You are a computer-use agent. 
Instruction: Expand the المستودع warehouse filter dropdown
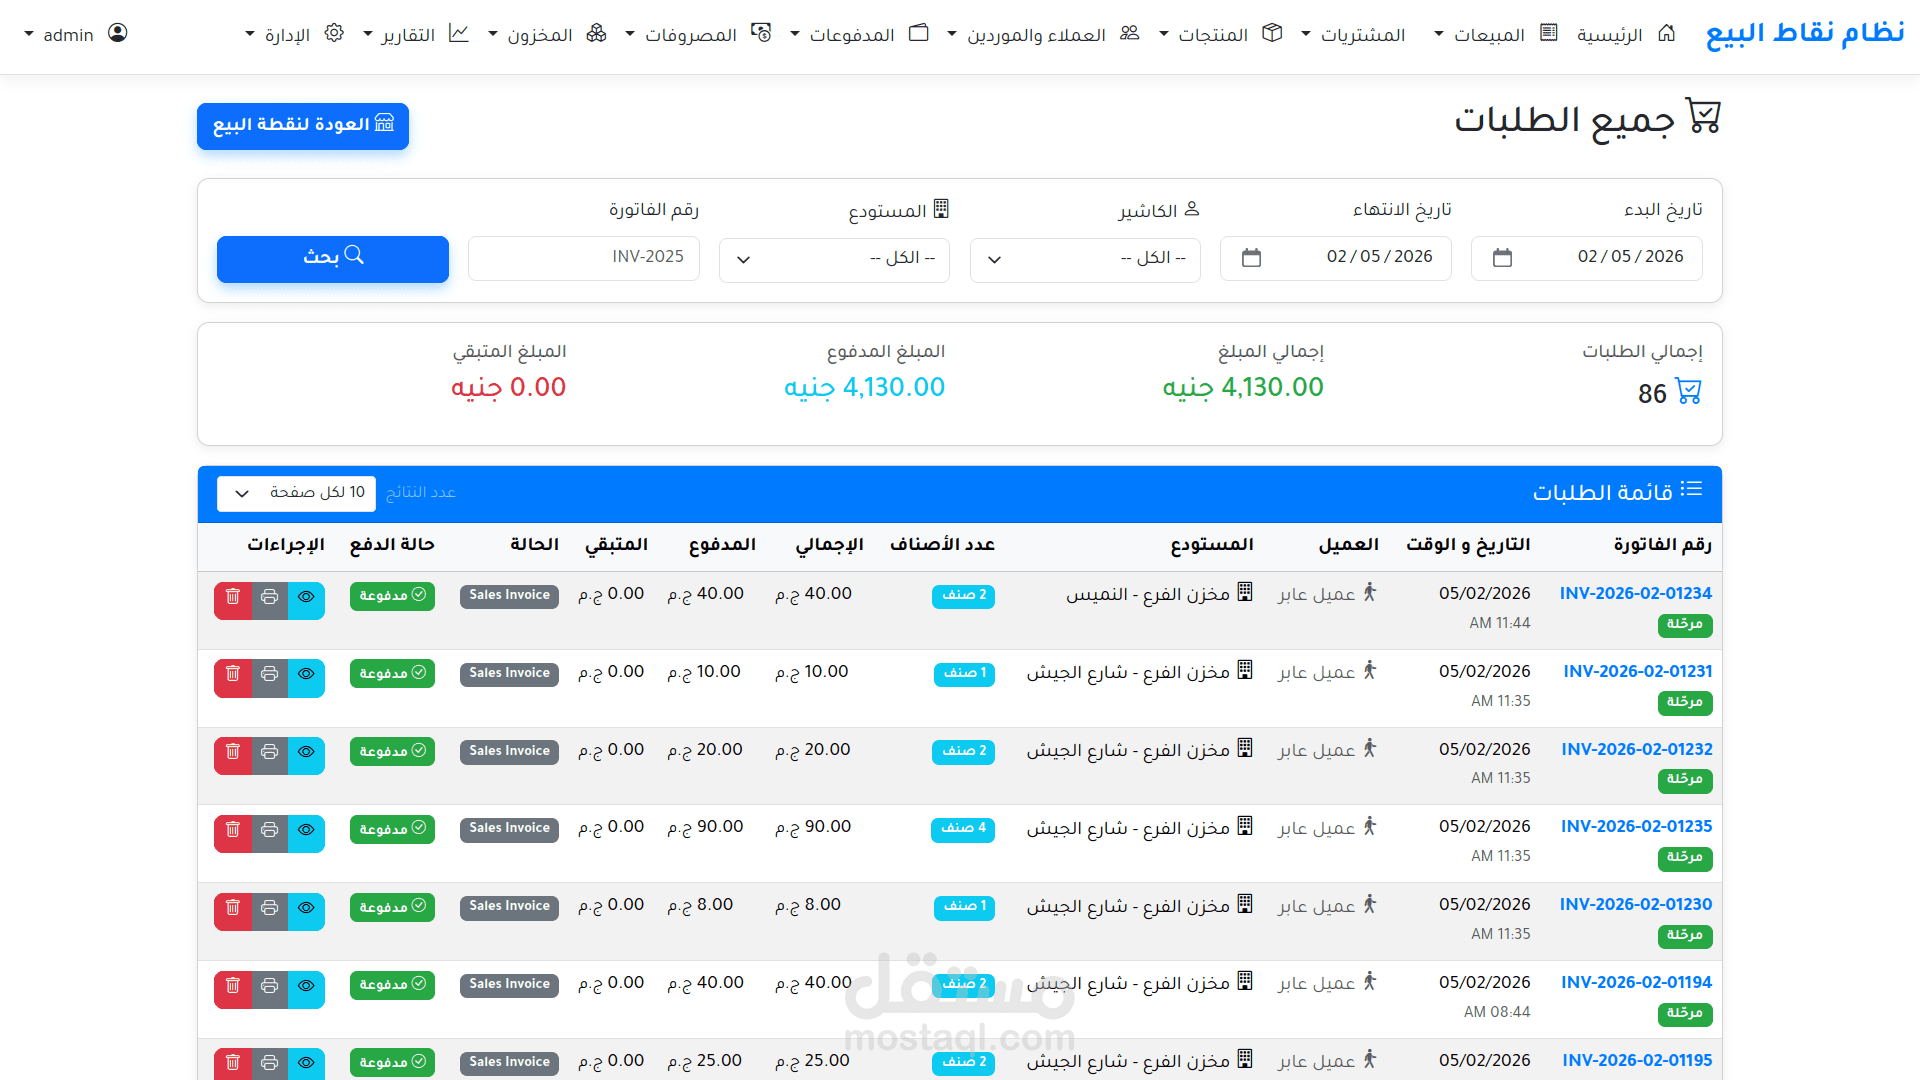tap(834, 259)
